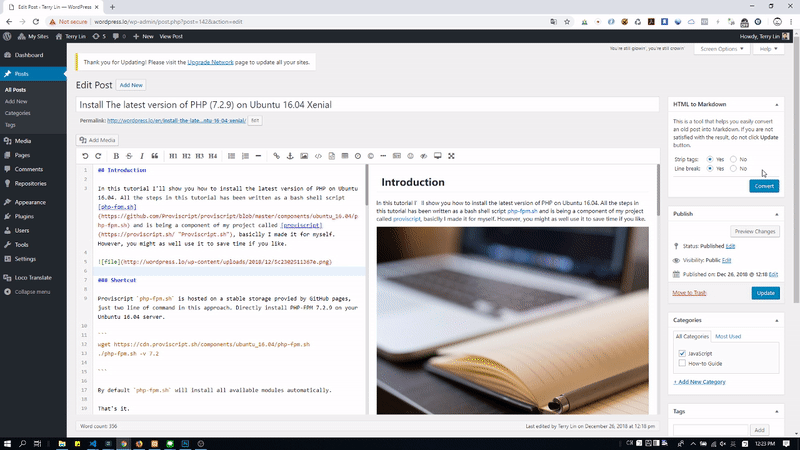The height and width of the screenshot is (450, 800).
Task: Collapse the Publish panel
Action: (777, 214)
